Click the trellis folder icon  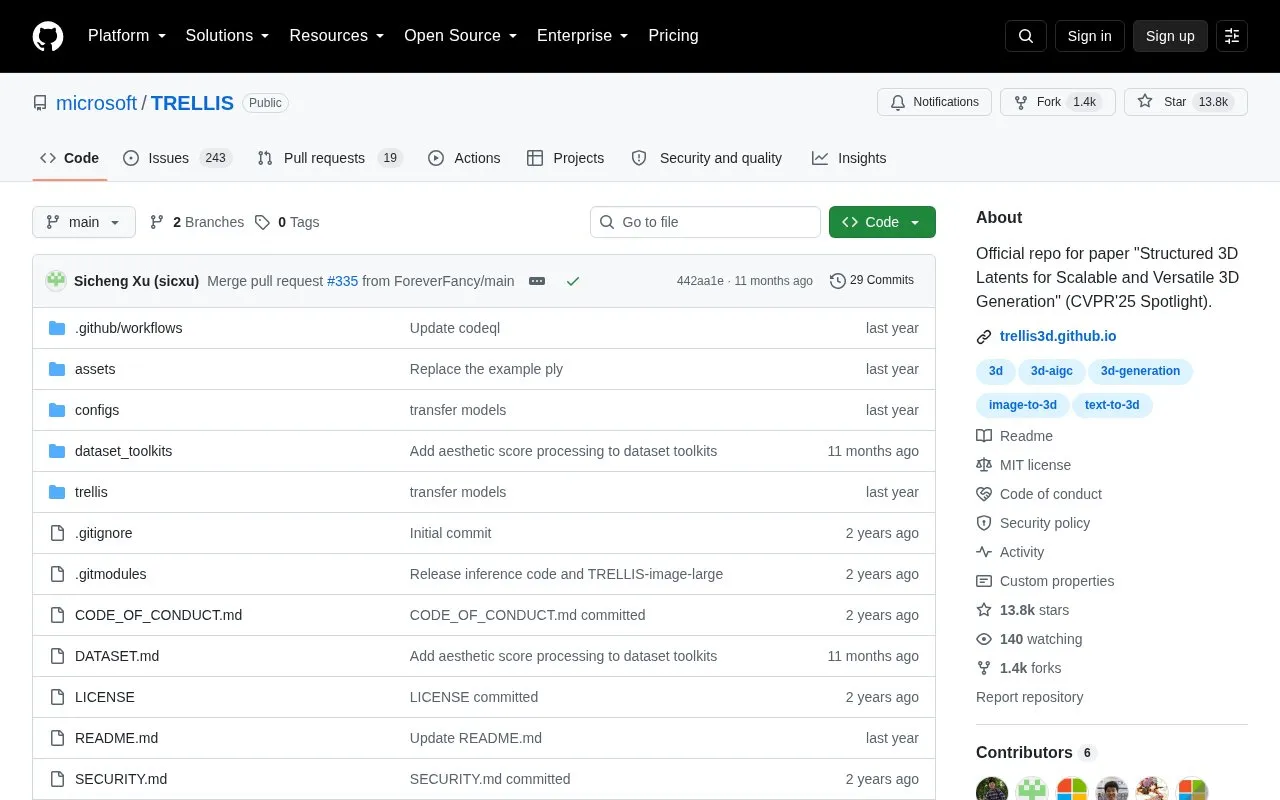[57, 492]
